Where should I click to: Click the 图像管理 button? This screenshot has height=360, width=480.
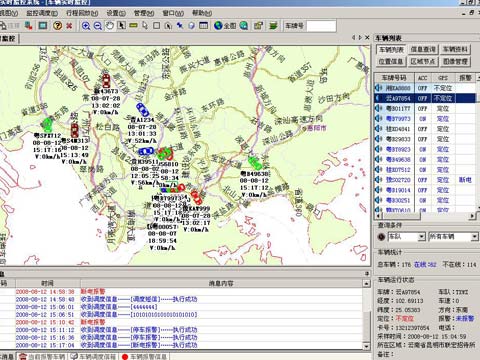(455, 61)
